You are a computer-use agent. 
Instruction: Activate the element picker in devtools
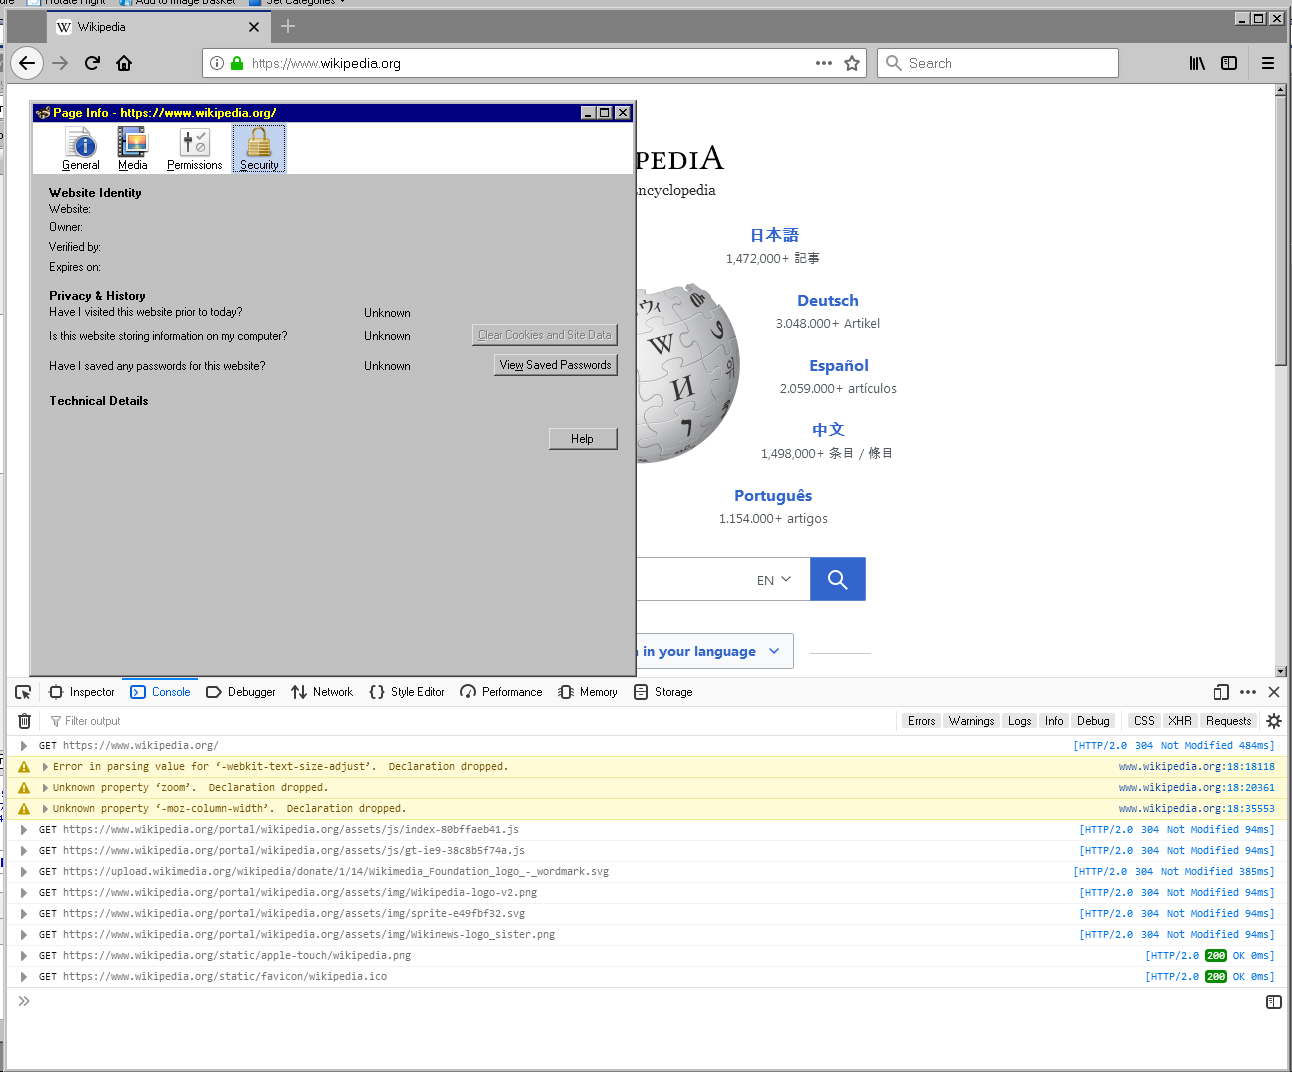[23, 692]
